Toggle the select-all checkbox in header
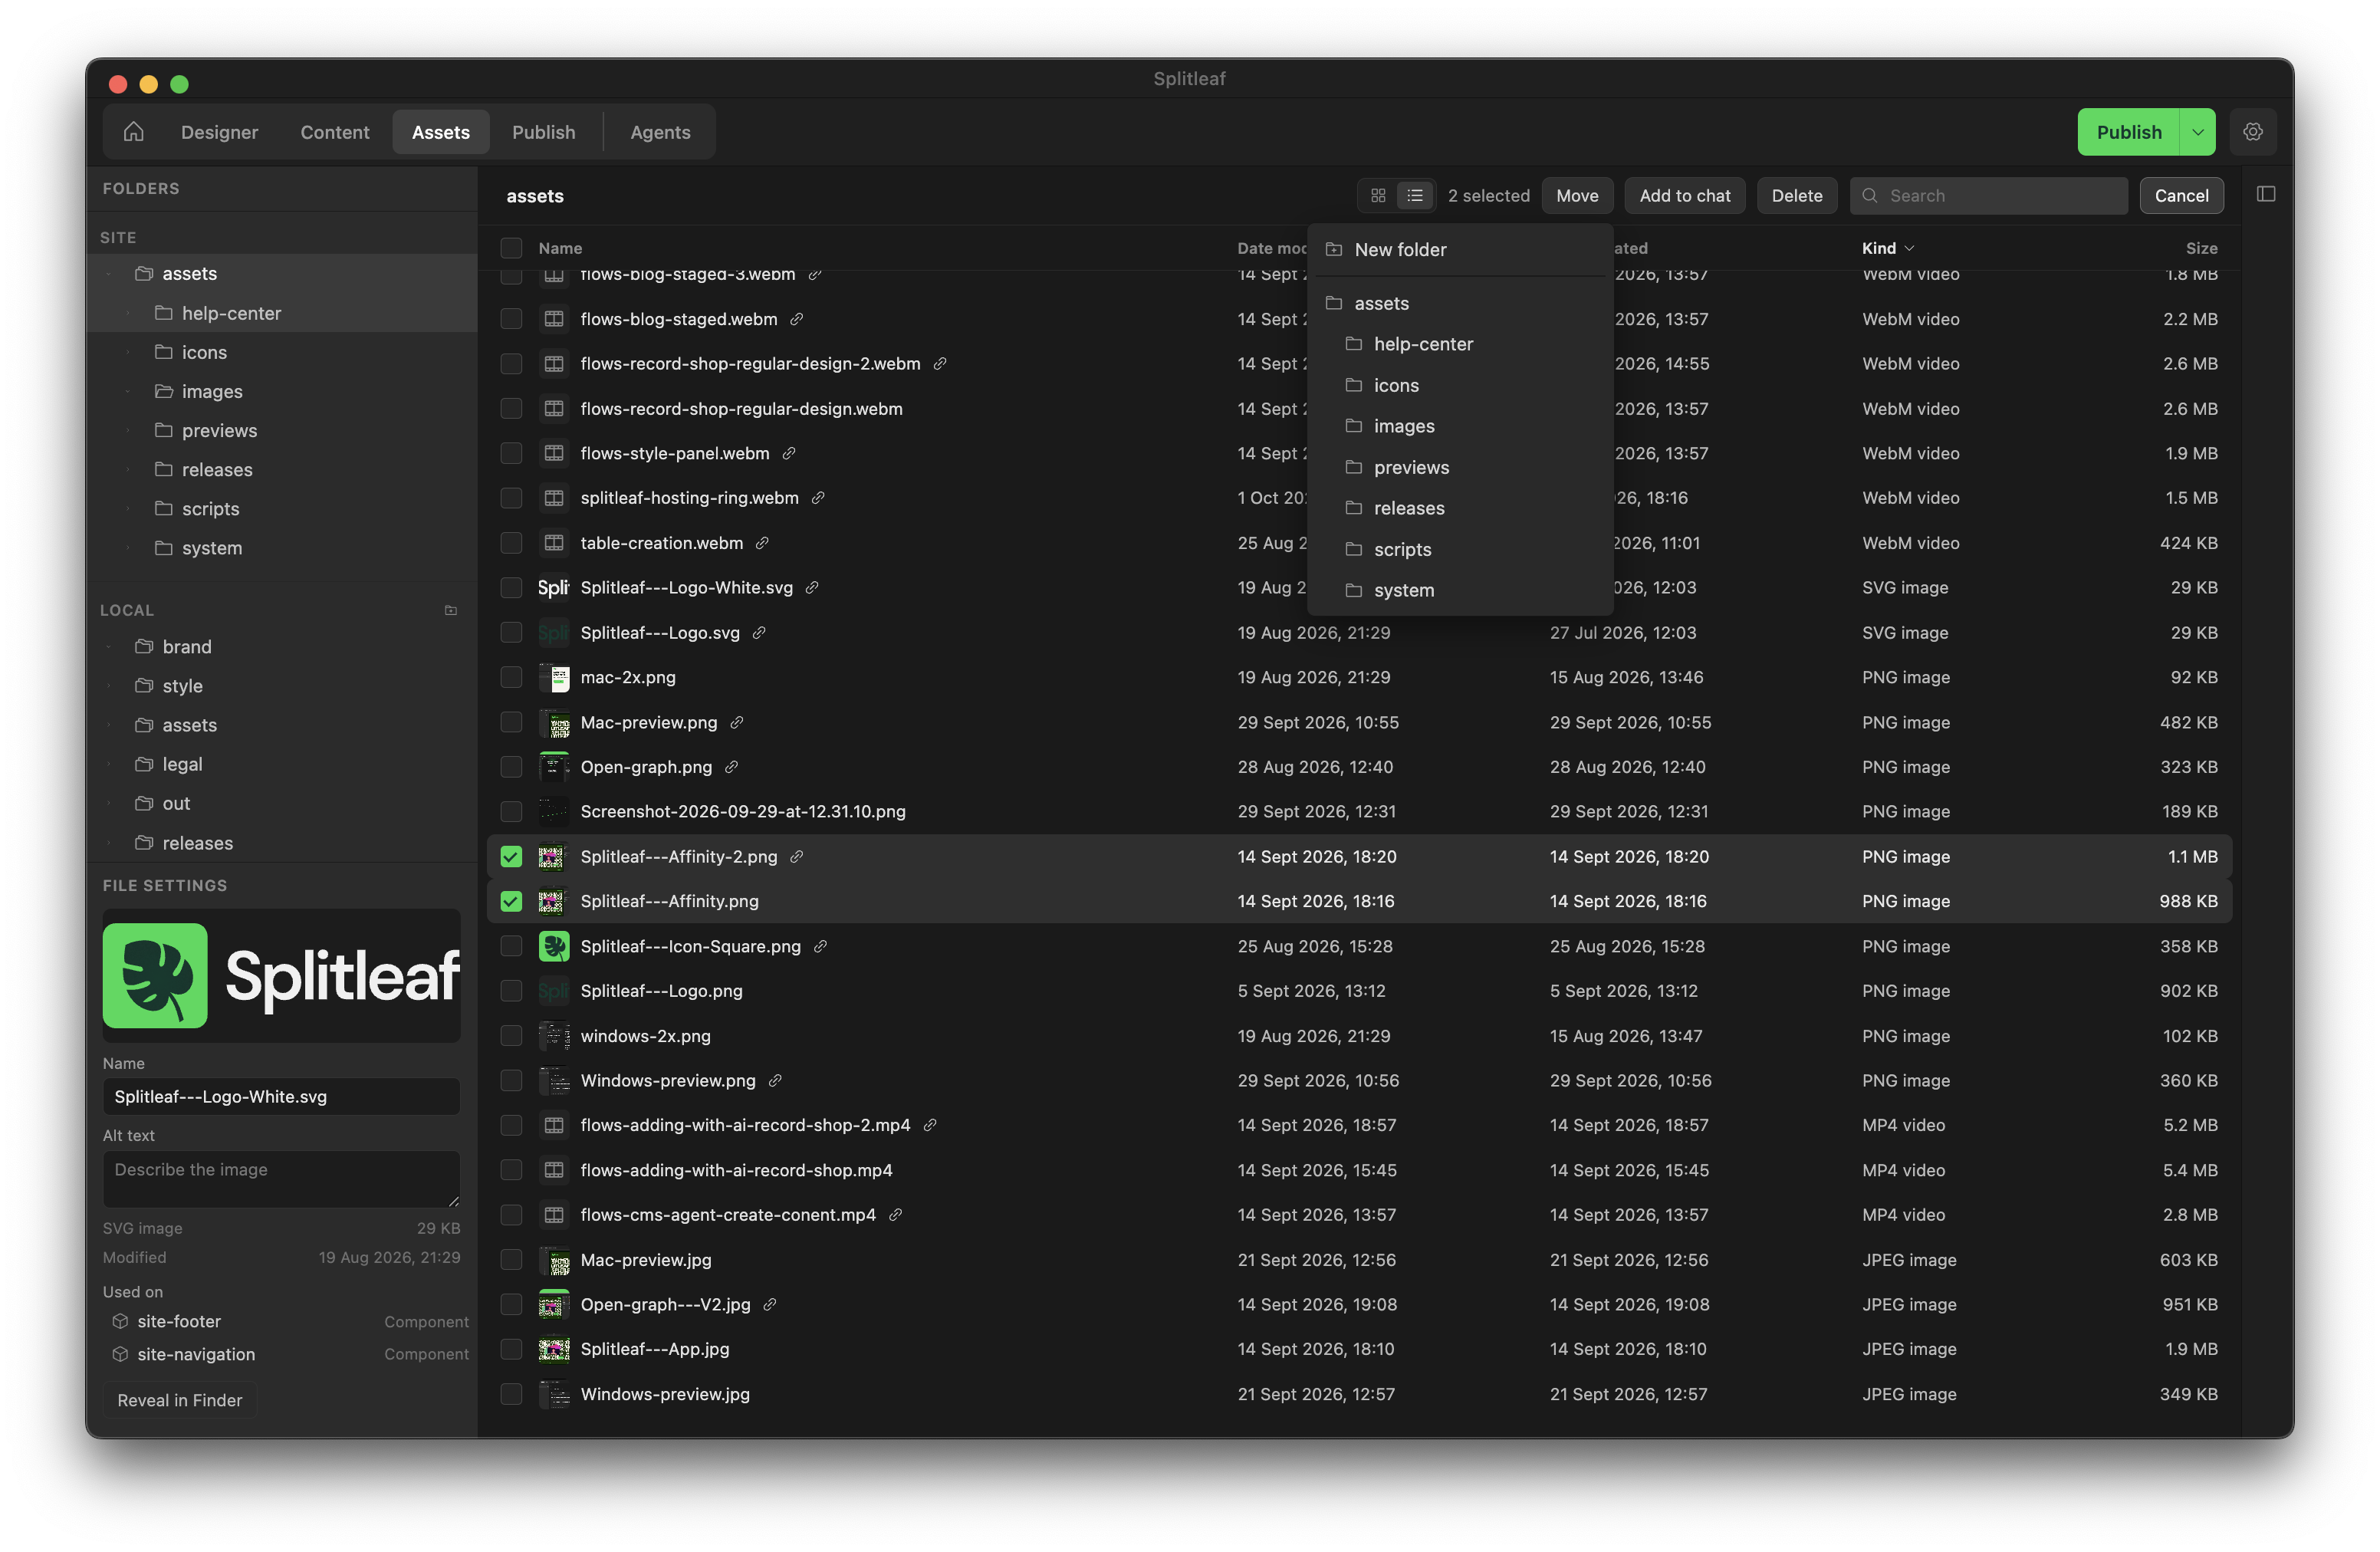This screenshot has width=2380, height=1552. pos(511,248)
